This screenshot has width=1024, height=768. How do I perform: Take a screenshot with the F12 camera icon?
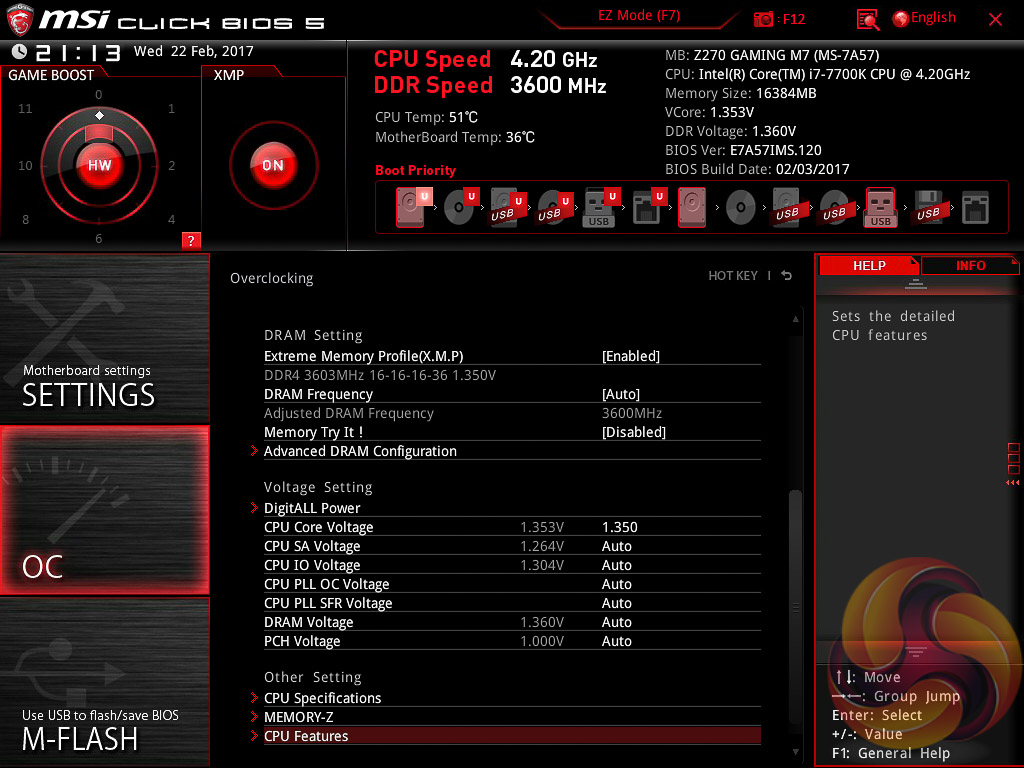tap(763, 19)
